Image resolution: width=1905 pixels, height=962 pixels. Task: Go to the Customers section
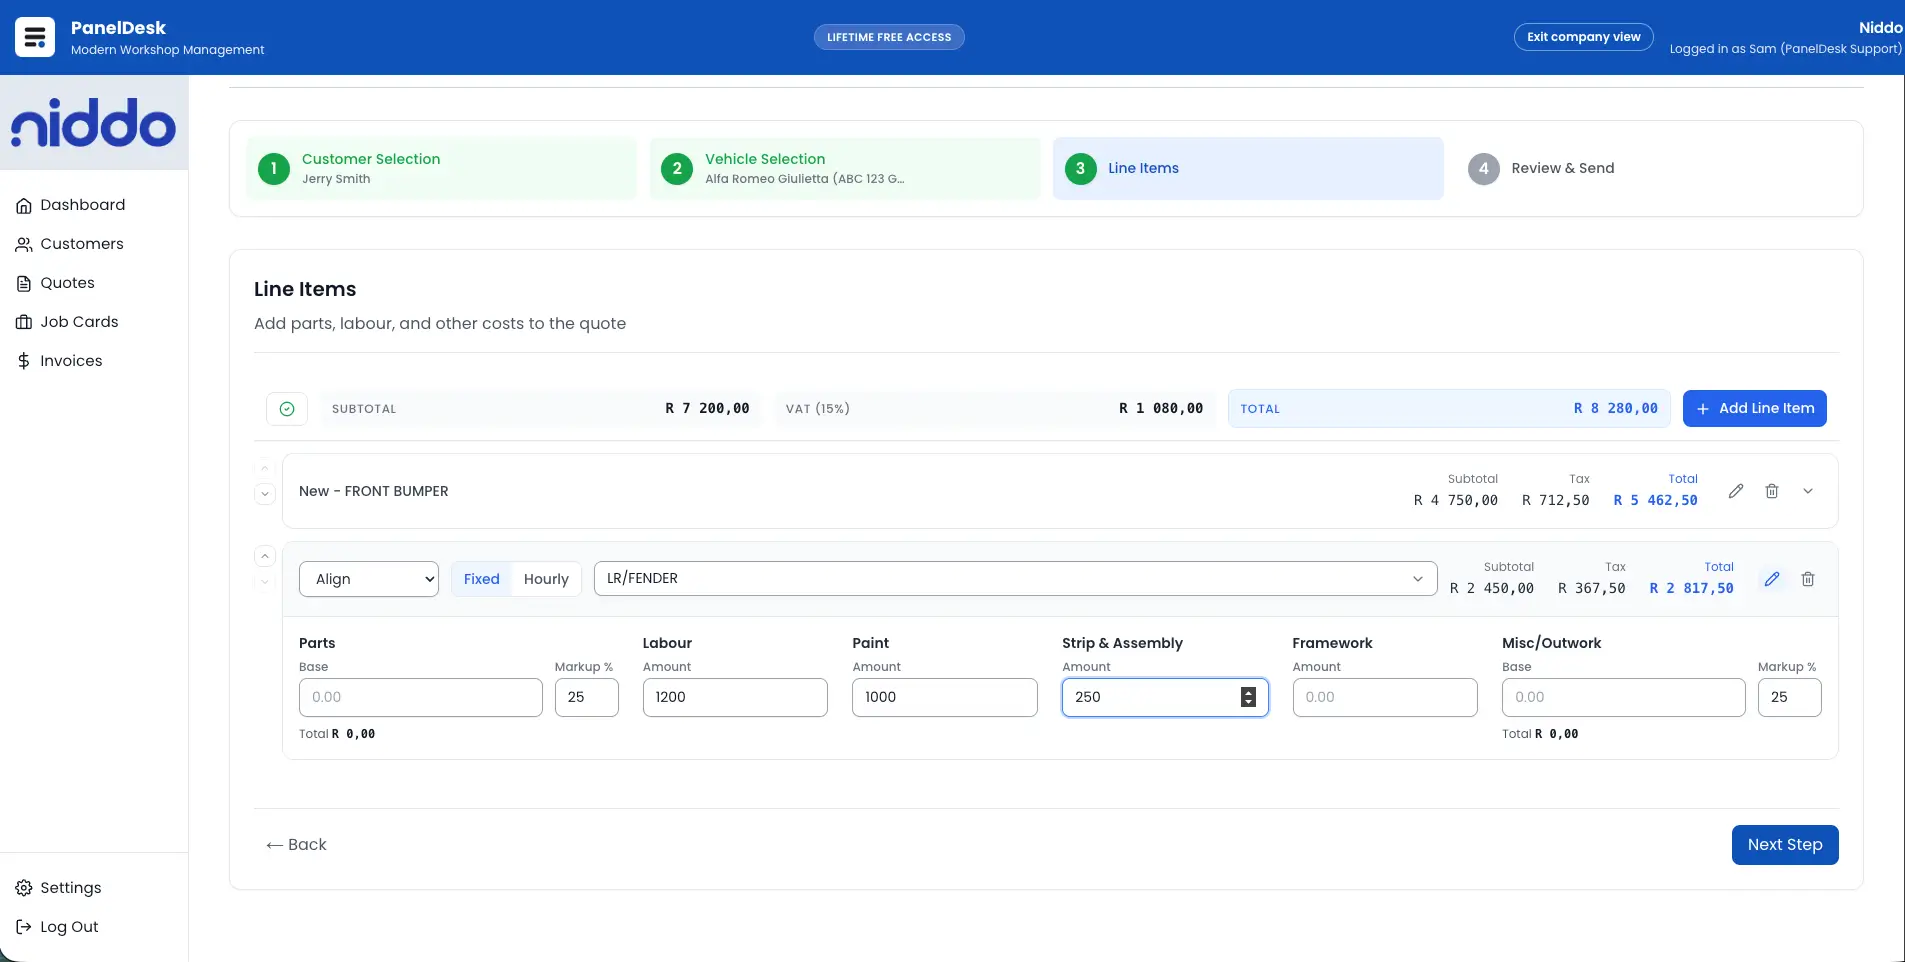coord(83,243)
